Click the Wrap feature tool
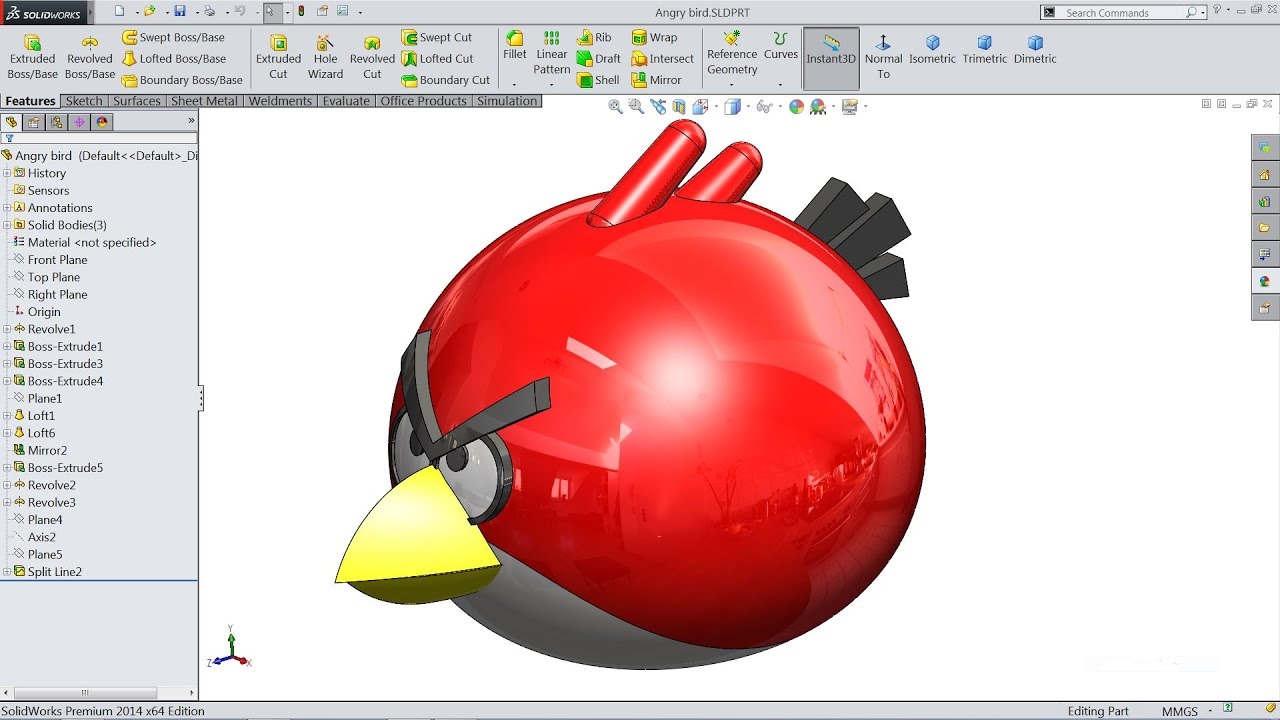1280x720 pixels. click(654, 37)
